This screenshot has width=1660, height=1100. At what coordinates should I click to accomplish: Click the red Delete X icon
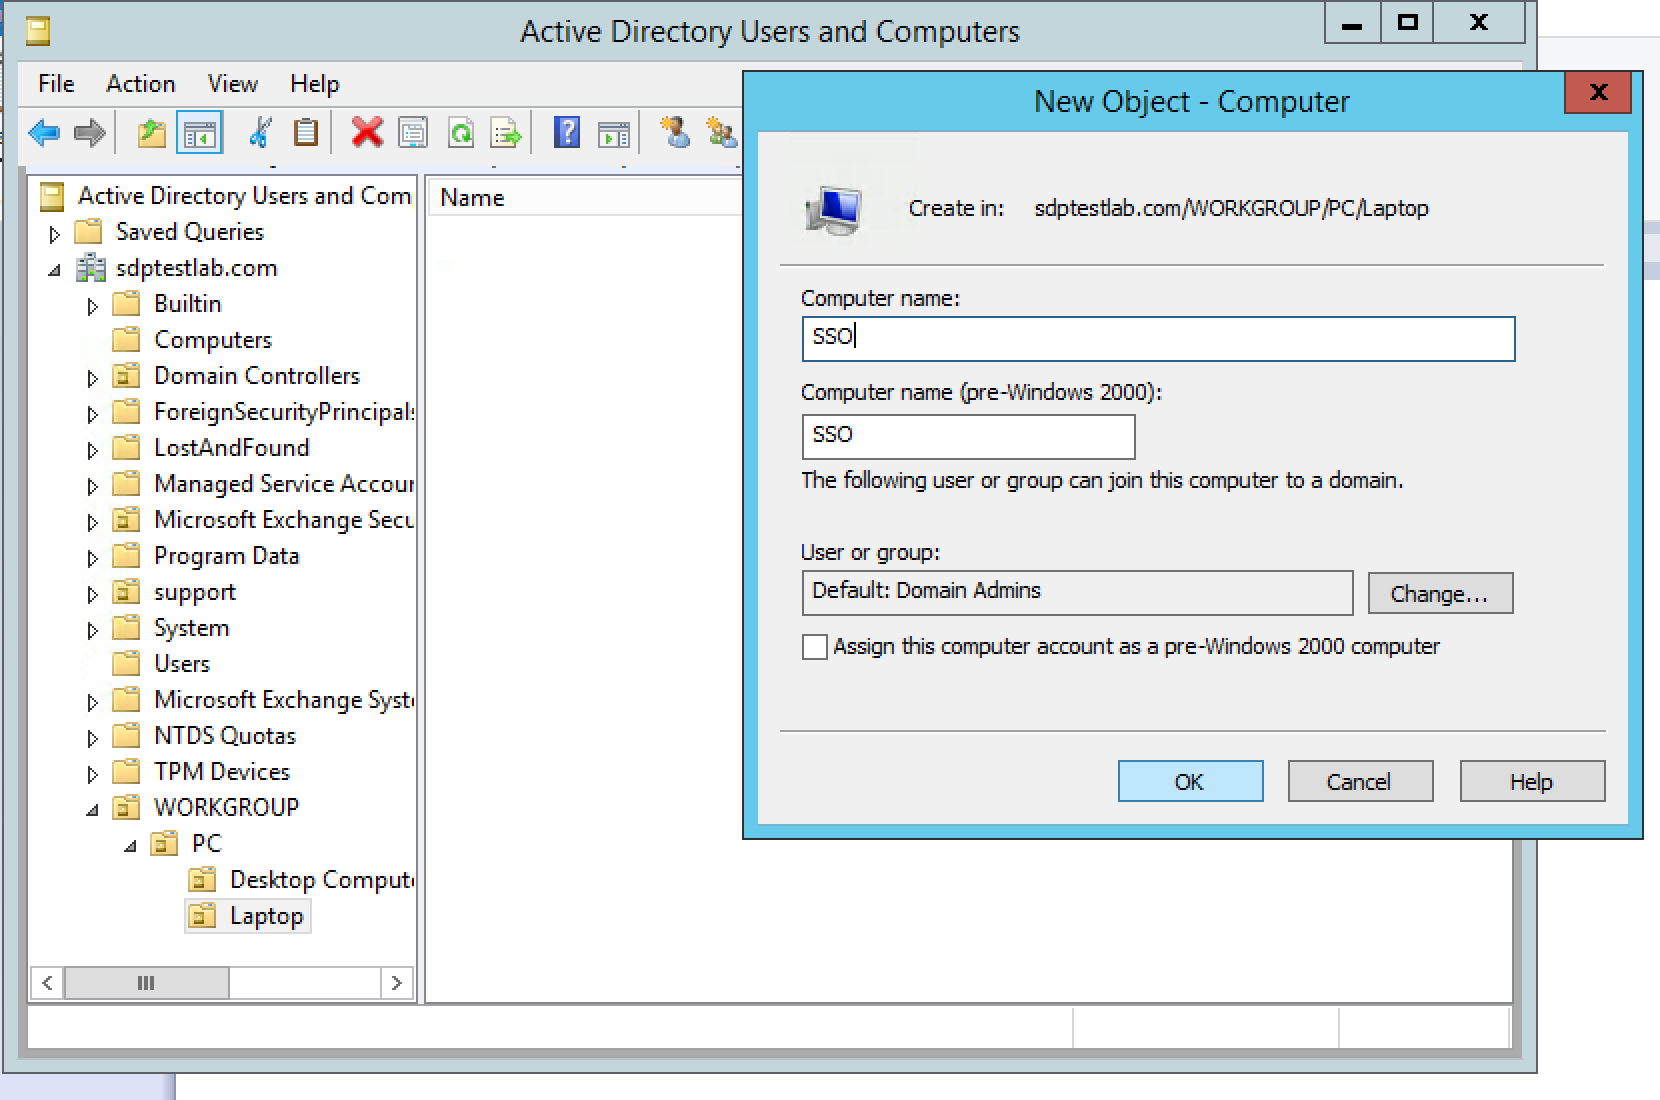click(x=367, y=132)
